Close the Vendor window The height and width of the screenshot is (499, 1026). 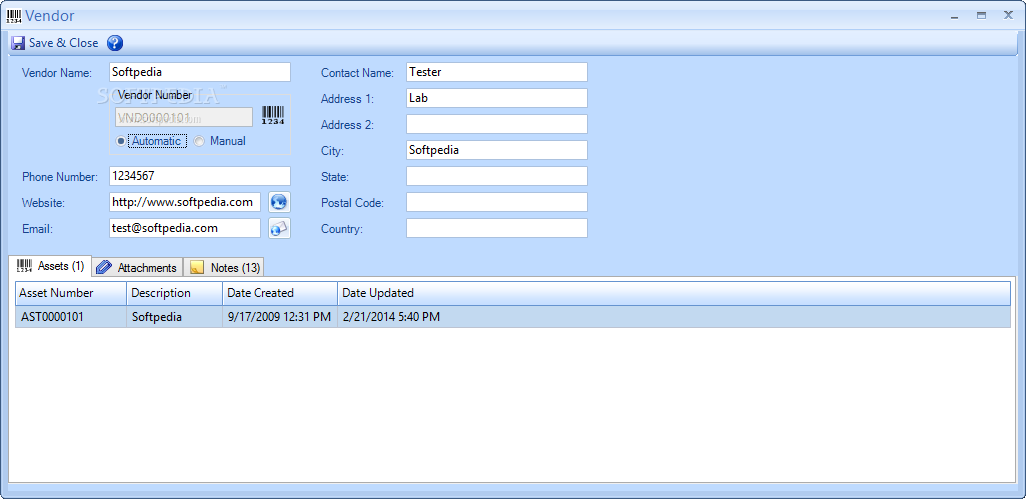point(1008,15)
